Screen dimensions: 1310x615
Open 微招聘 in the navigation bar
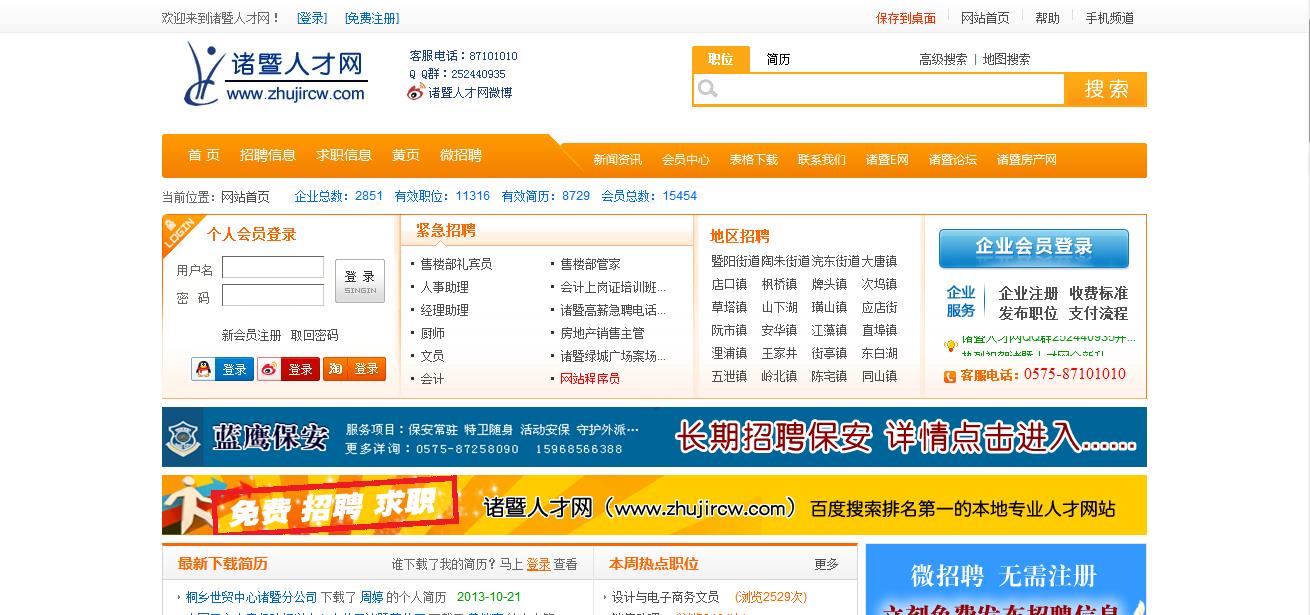tap(461, 155)
